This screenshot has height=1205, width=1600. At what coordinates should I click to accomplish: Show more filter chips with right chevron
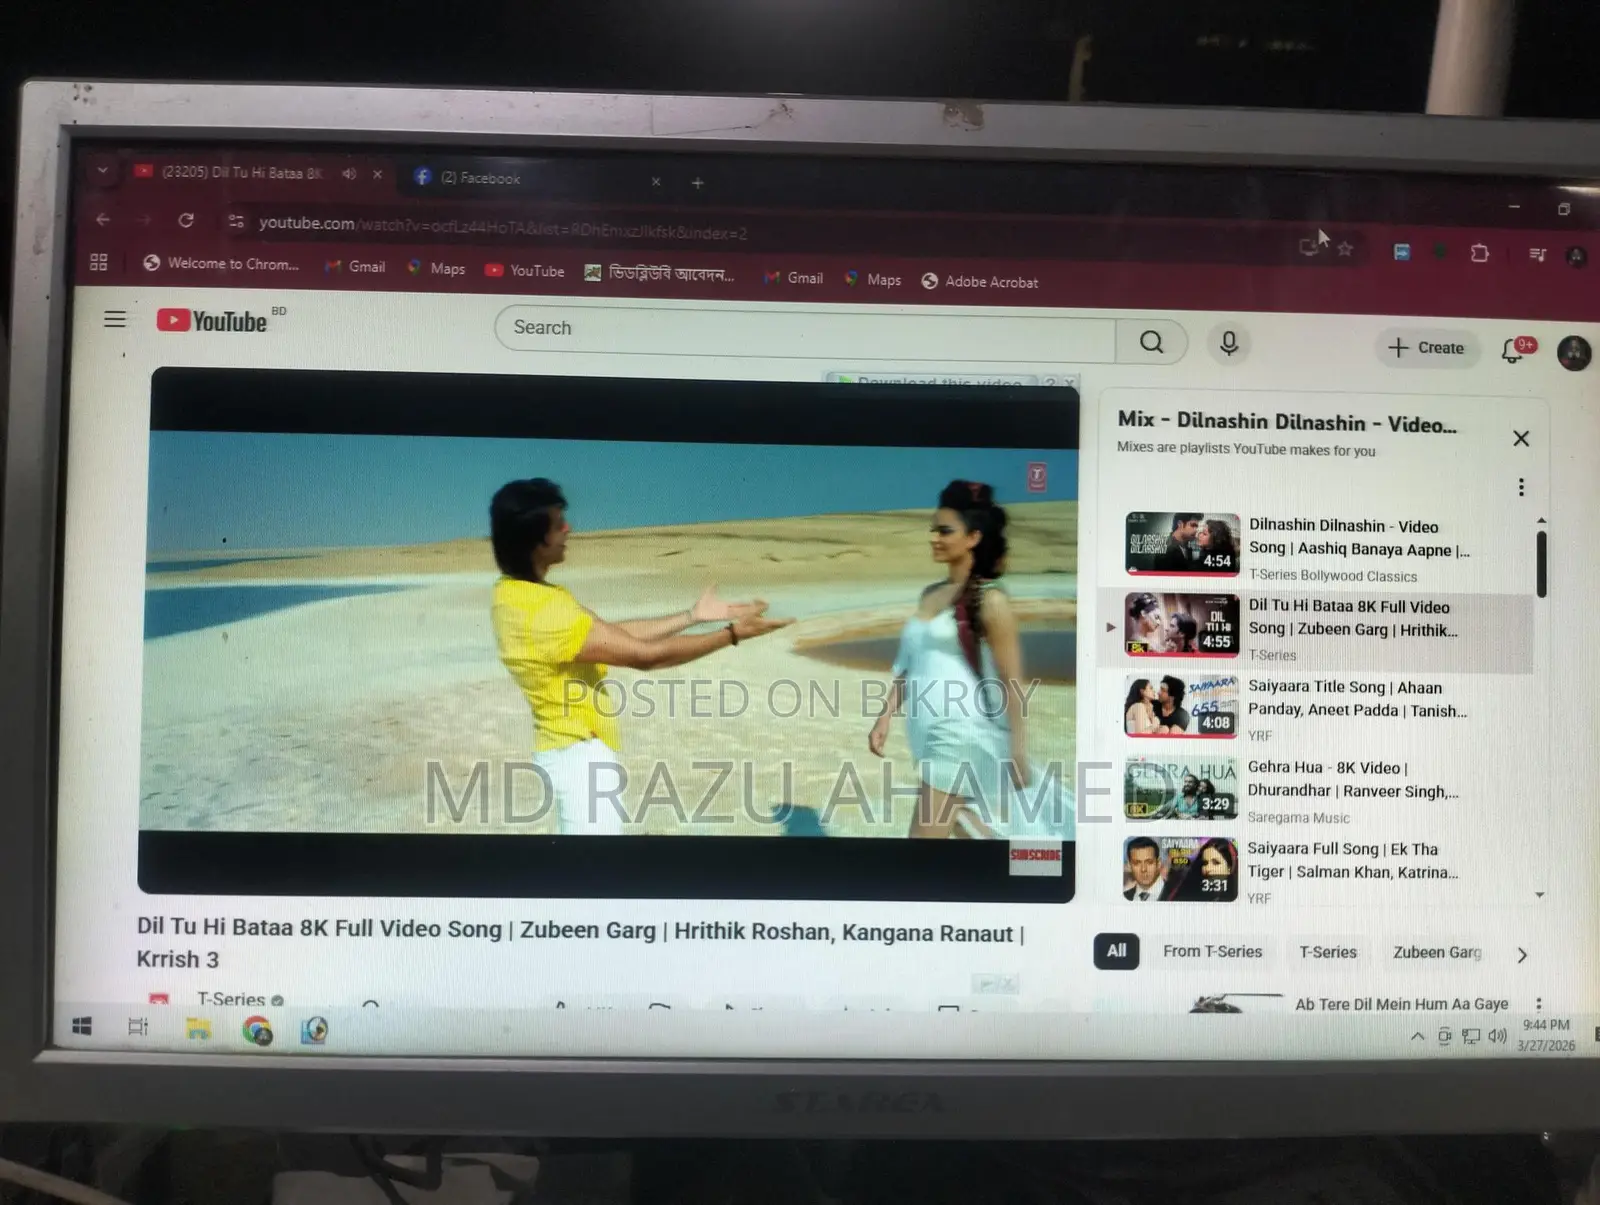(1522, 955)
